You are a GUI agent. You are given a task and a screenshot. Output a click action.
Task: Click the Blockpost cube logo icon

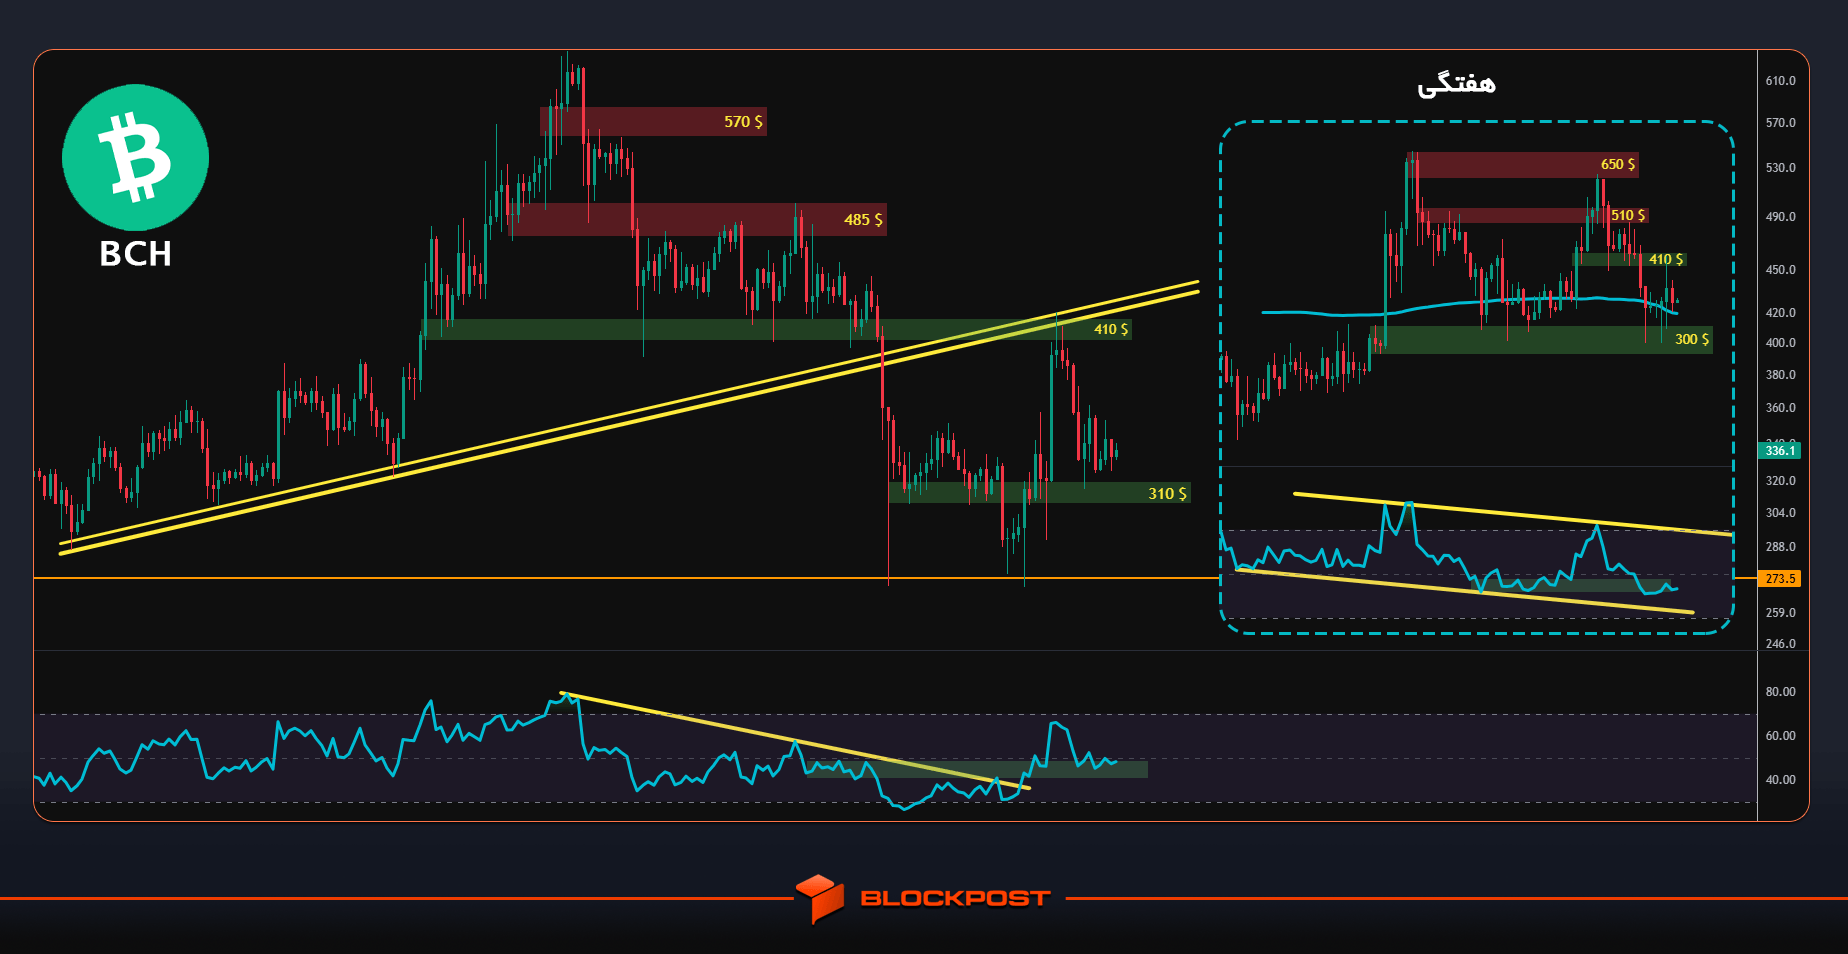point(820,898)
